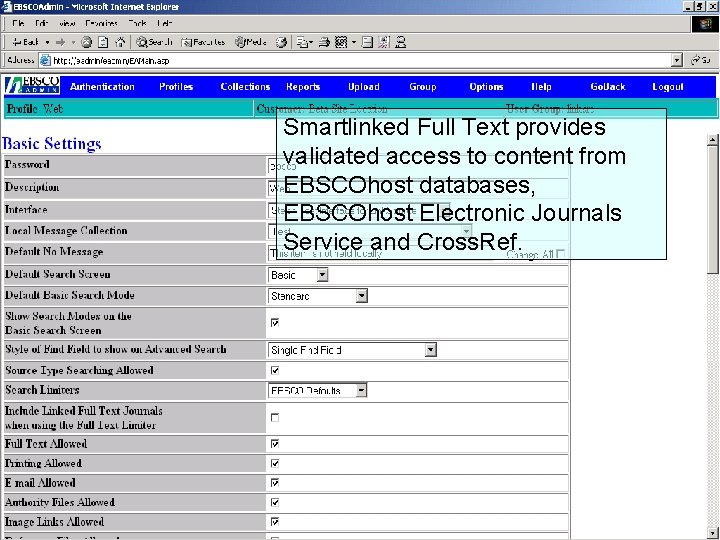Viewport: 720px width, 540px height.
Task: Open the browser Edit menu
Action: pos(41,23)
